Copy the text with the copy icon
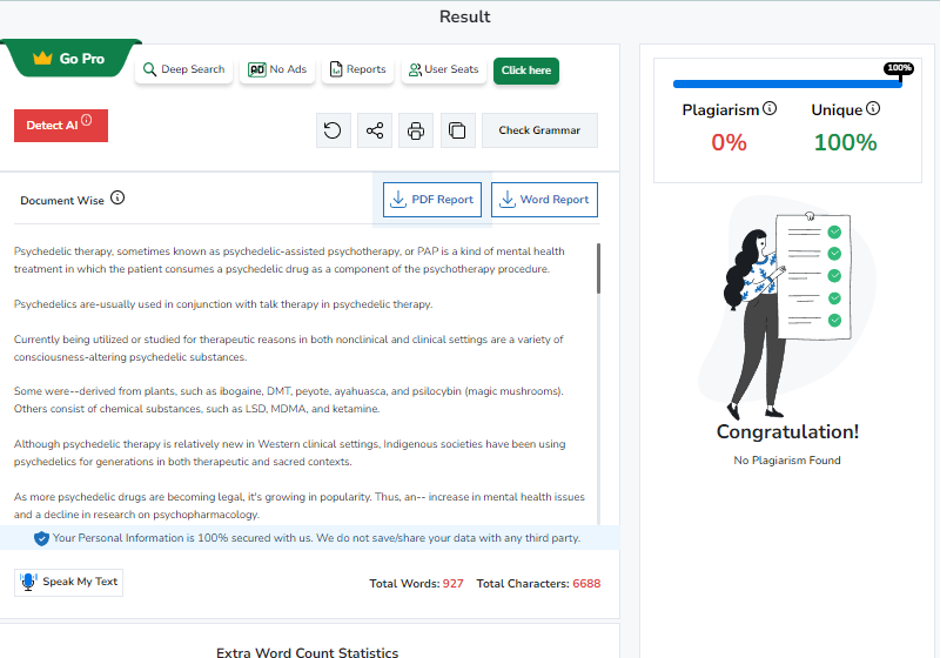The image size is (941, 658). point(457,131)
